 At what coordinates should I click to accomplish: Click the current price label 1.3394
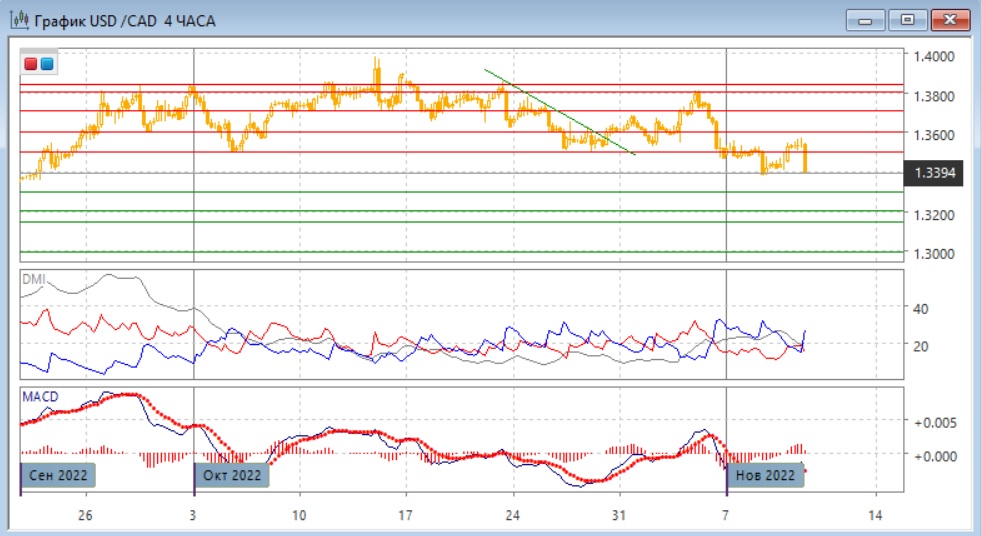[x=935, y=174]
